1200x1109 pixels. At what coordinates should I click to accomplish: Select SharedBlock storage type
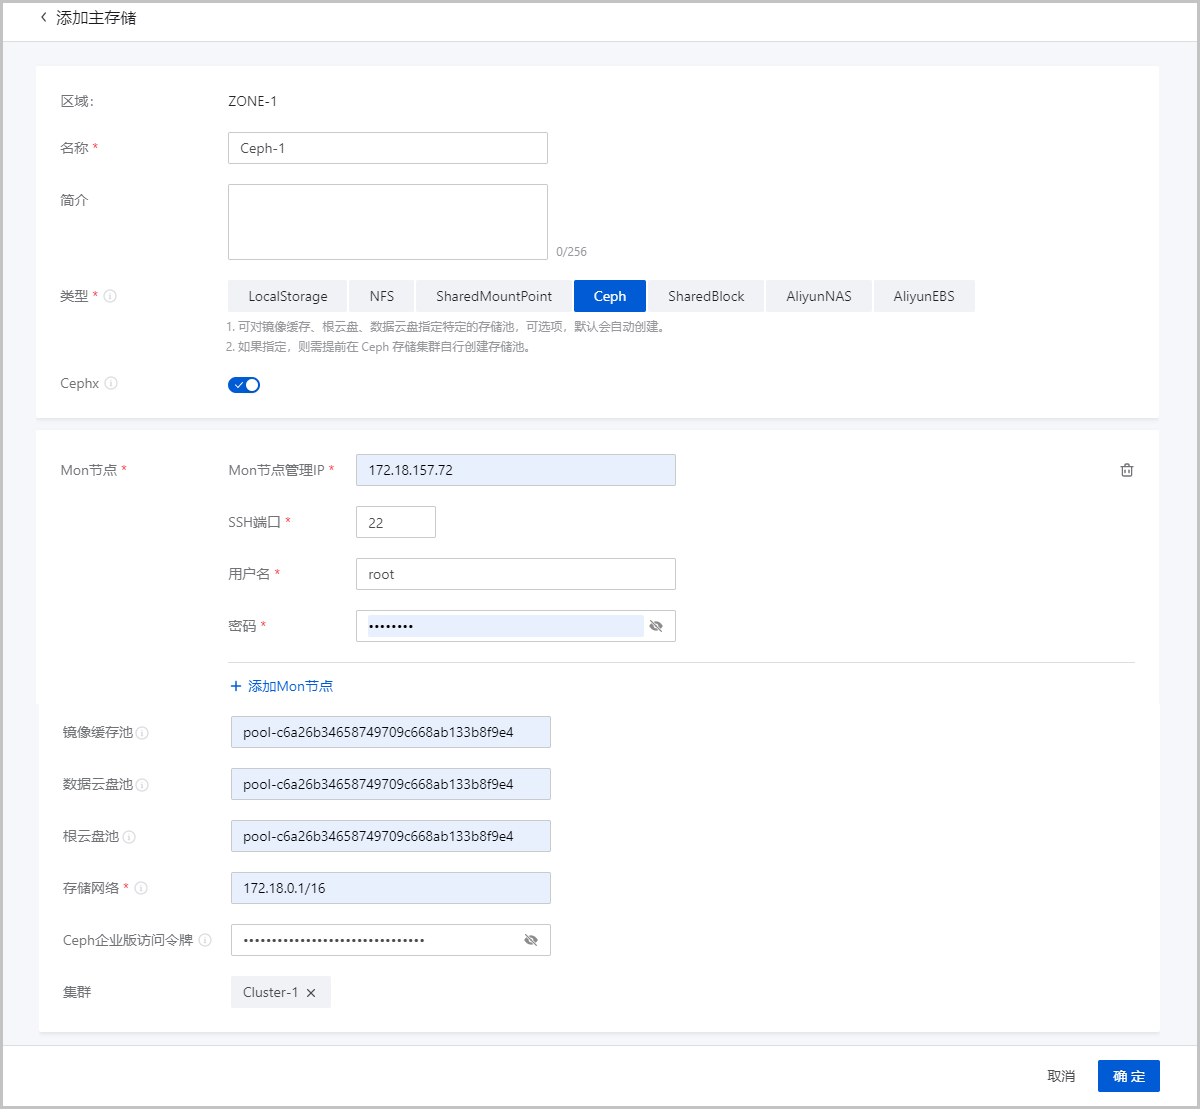point(706,296)
